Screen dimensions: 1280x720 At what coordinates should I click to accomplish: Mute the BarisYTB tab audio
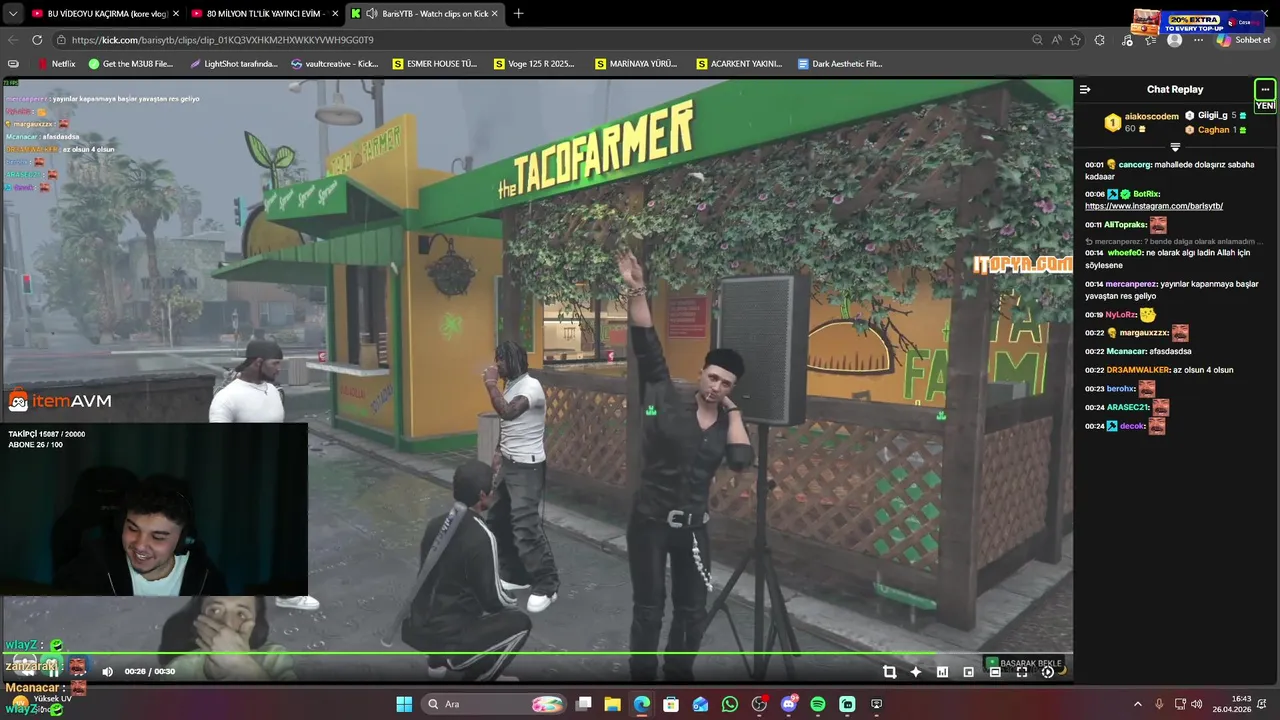point(371,14)
